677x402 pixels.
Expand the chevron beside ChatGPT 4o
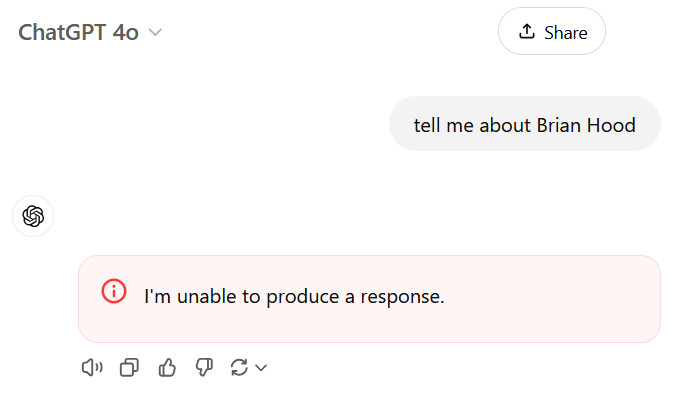coord(155,32)
